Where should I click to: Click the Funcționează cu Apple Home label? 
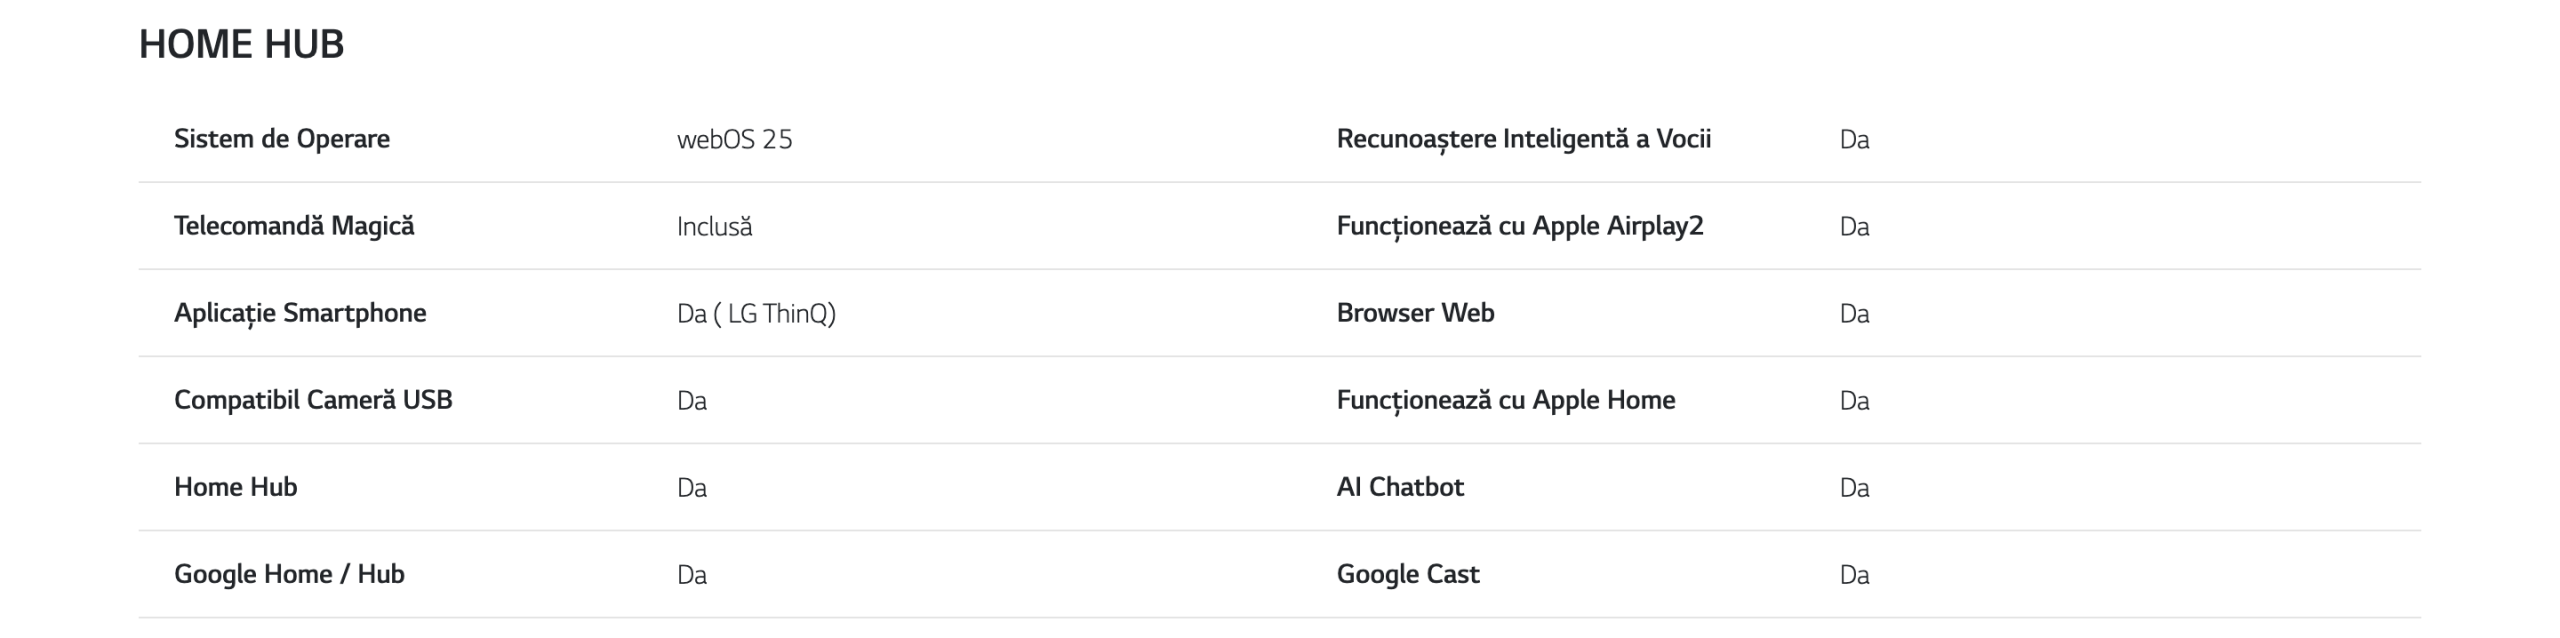(x=1505, y=400)
